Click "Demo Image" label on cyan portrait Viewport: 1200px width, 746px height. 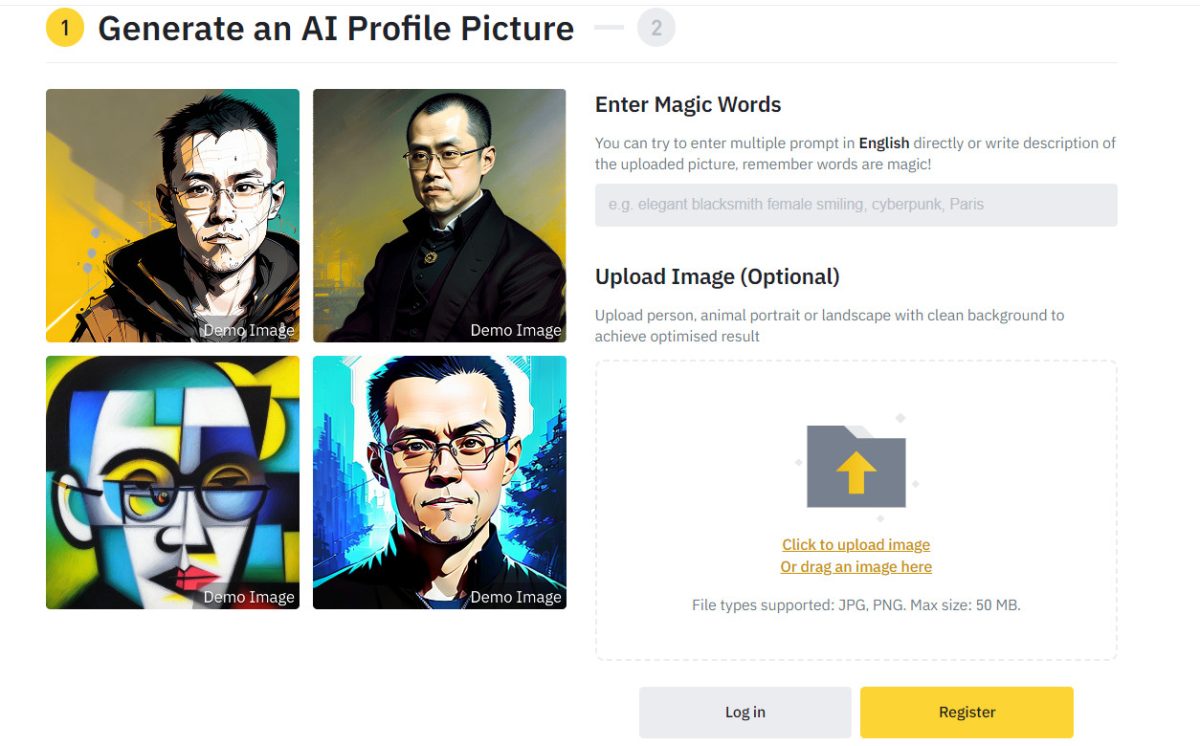[516, 597]
